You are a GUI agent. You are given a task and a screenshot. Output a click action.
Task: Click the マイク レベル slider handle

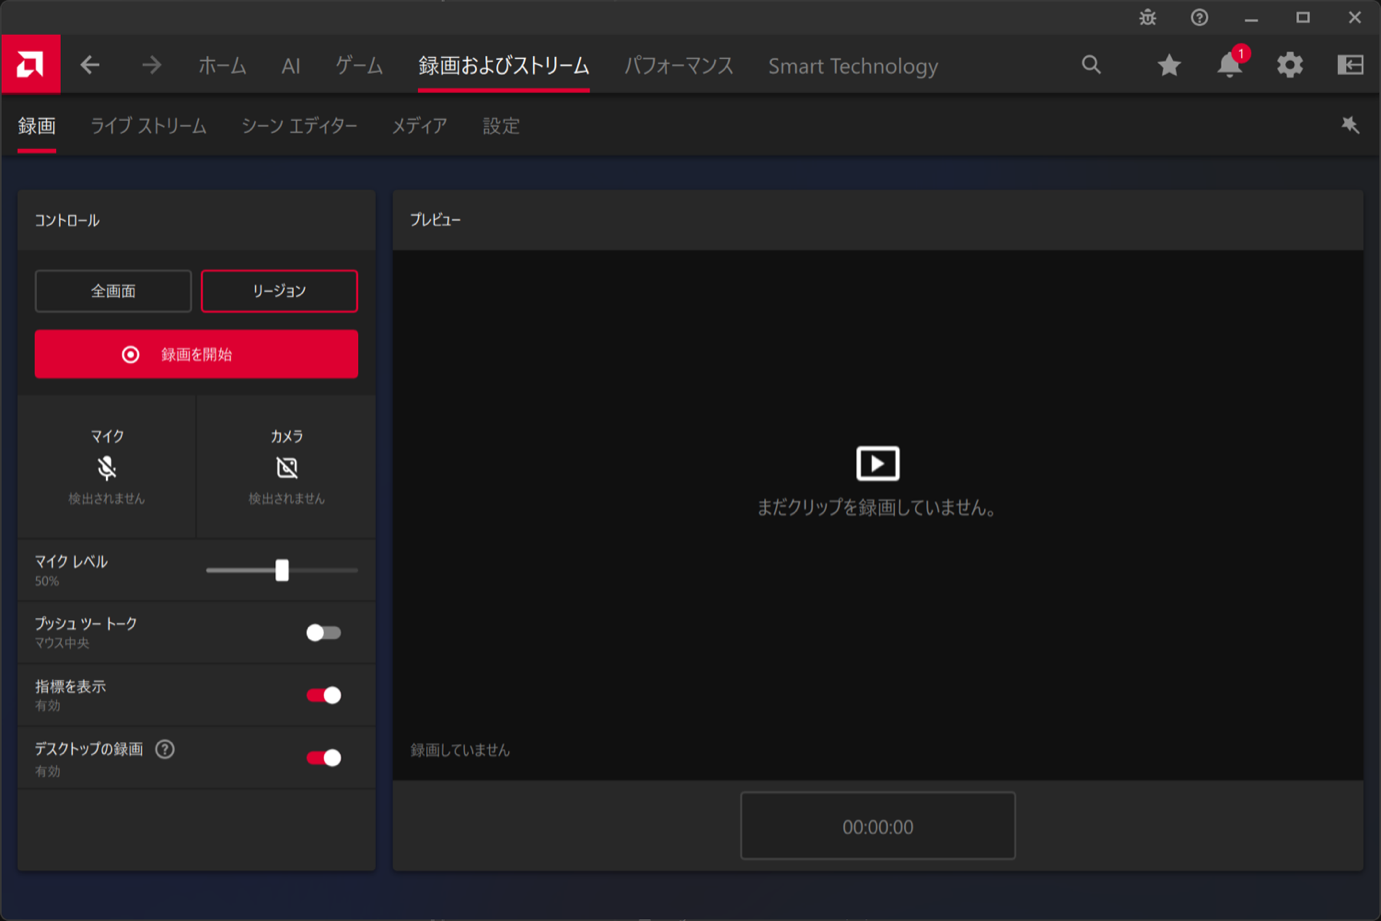(x=282, y=570)
